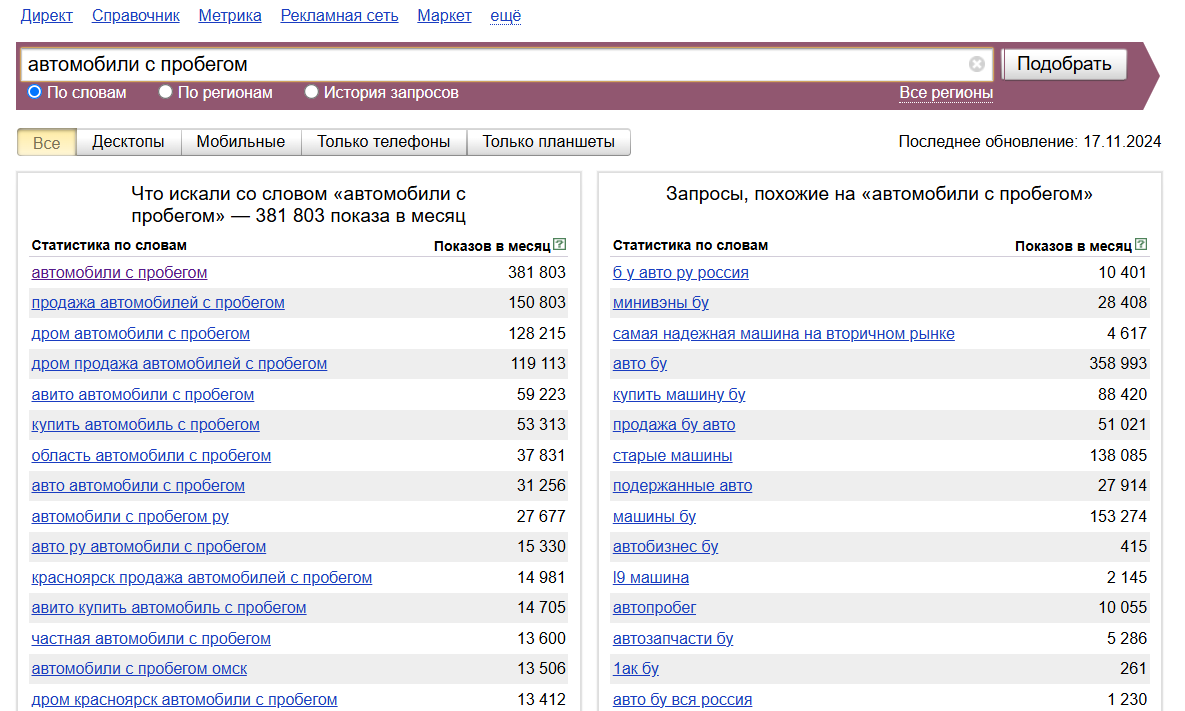Open 'автомобили с пробегом омск' link

(x=139, y=669)
